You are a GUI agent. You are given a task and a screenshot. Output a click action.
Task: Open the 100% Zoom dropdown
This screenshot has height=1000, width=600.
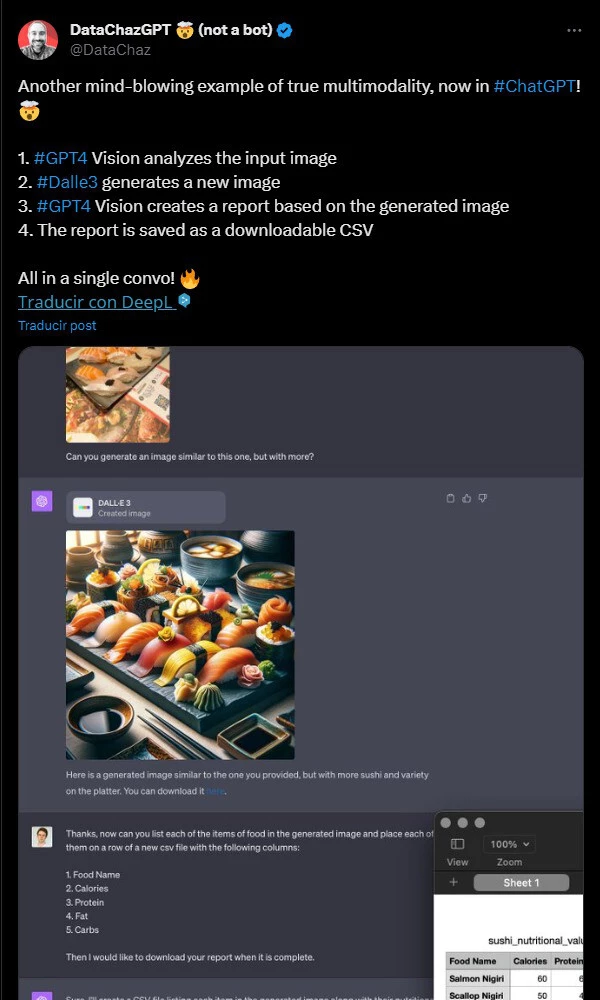(x=511, y=845)
